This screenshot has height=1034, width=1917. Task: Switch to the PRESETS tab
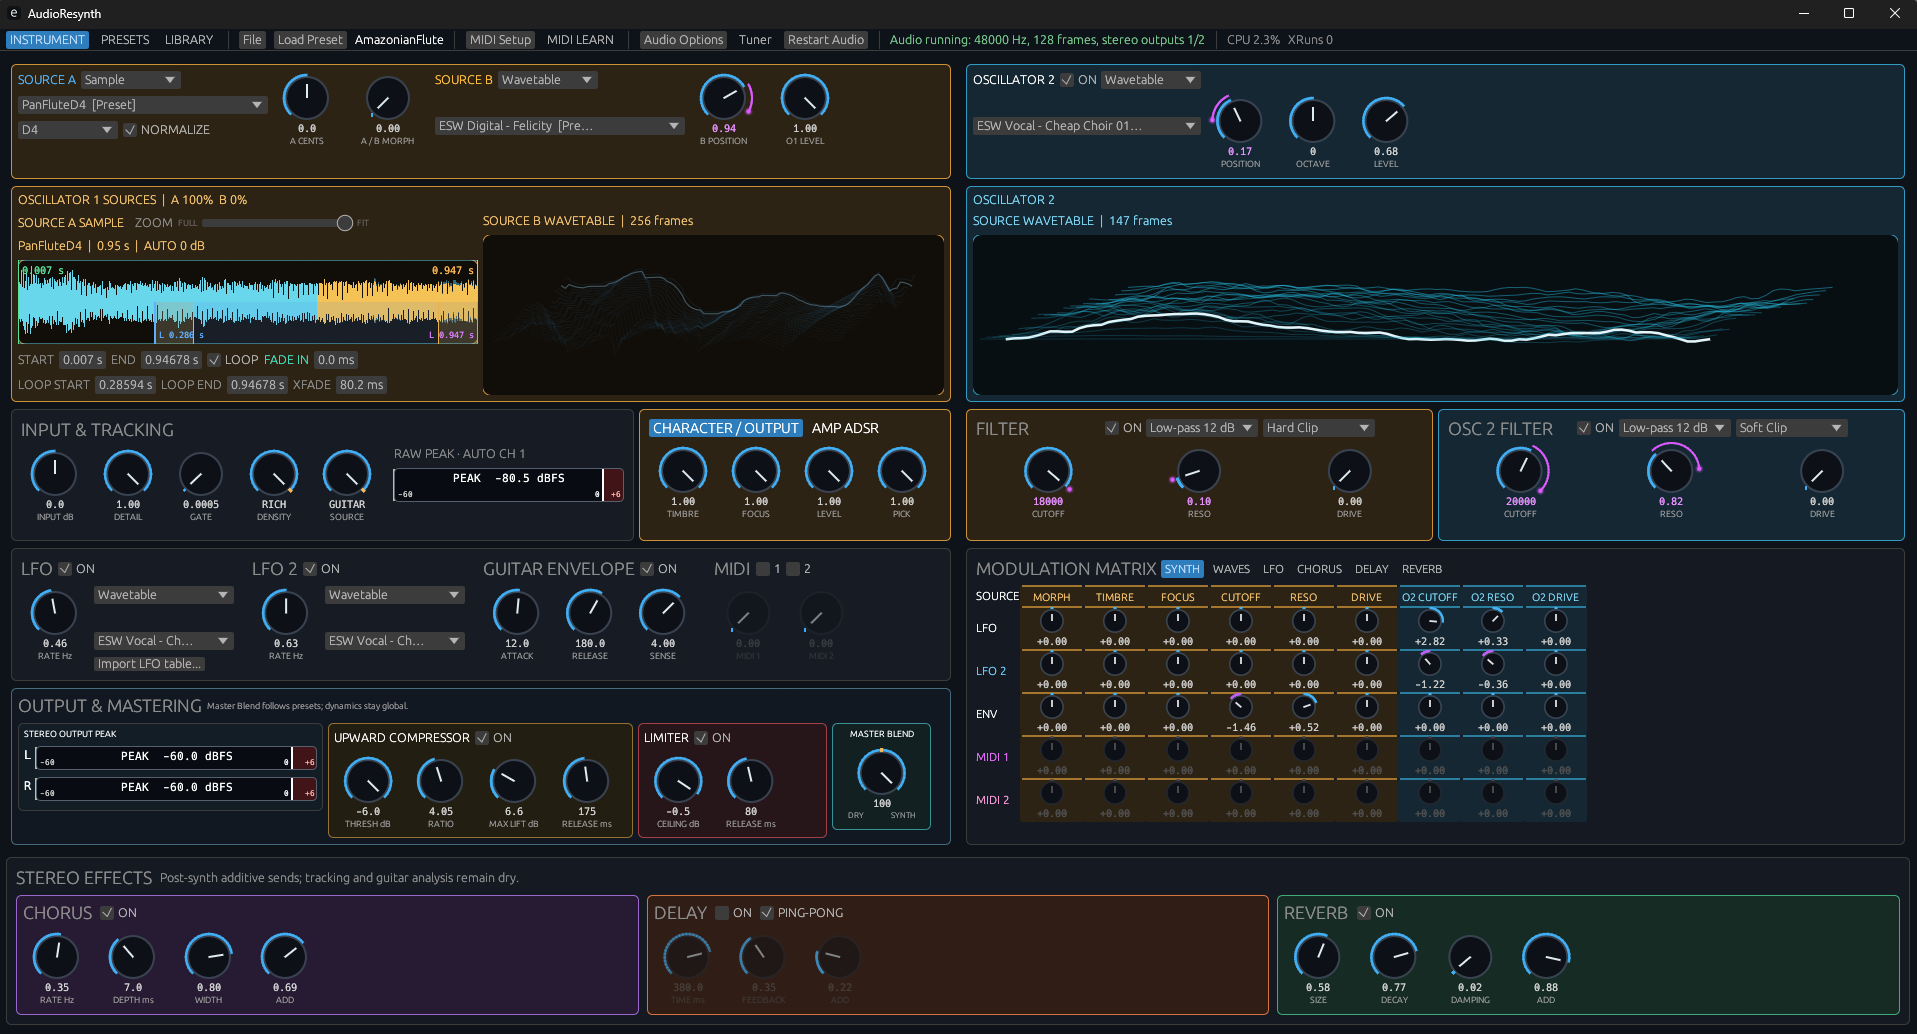[x=125, y=40]
